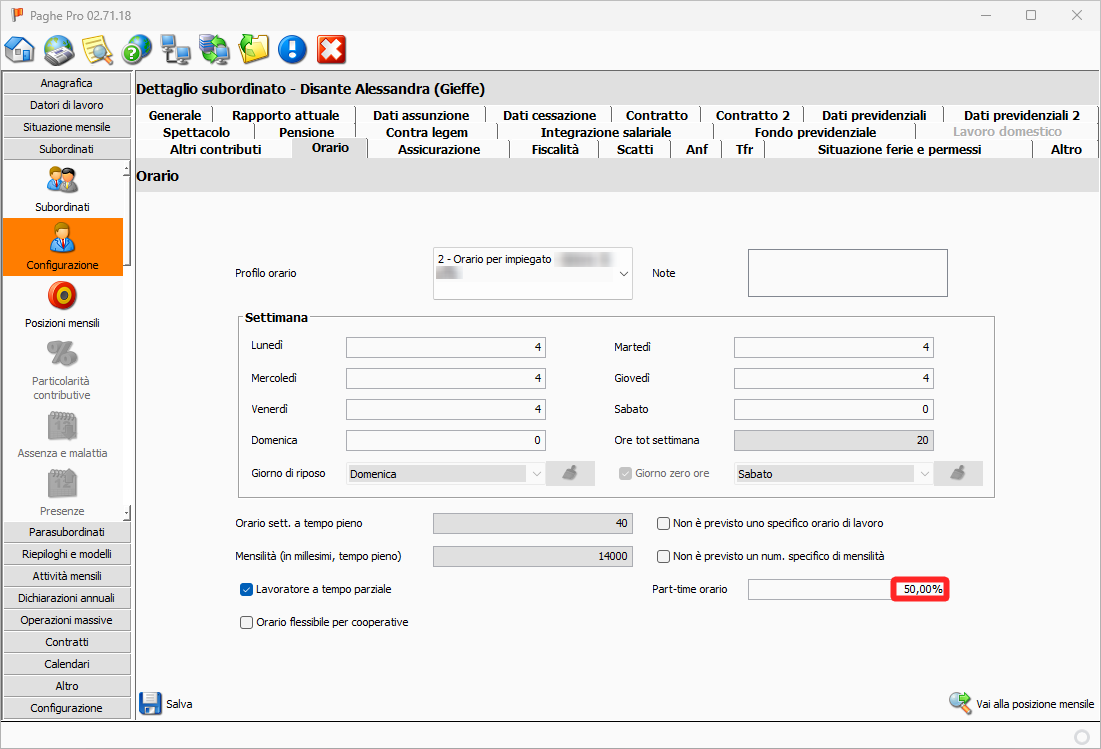Open the Dati assunzione tab
The height and width of the screenshot is (749, 1101).
coord(421,115)
